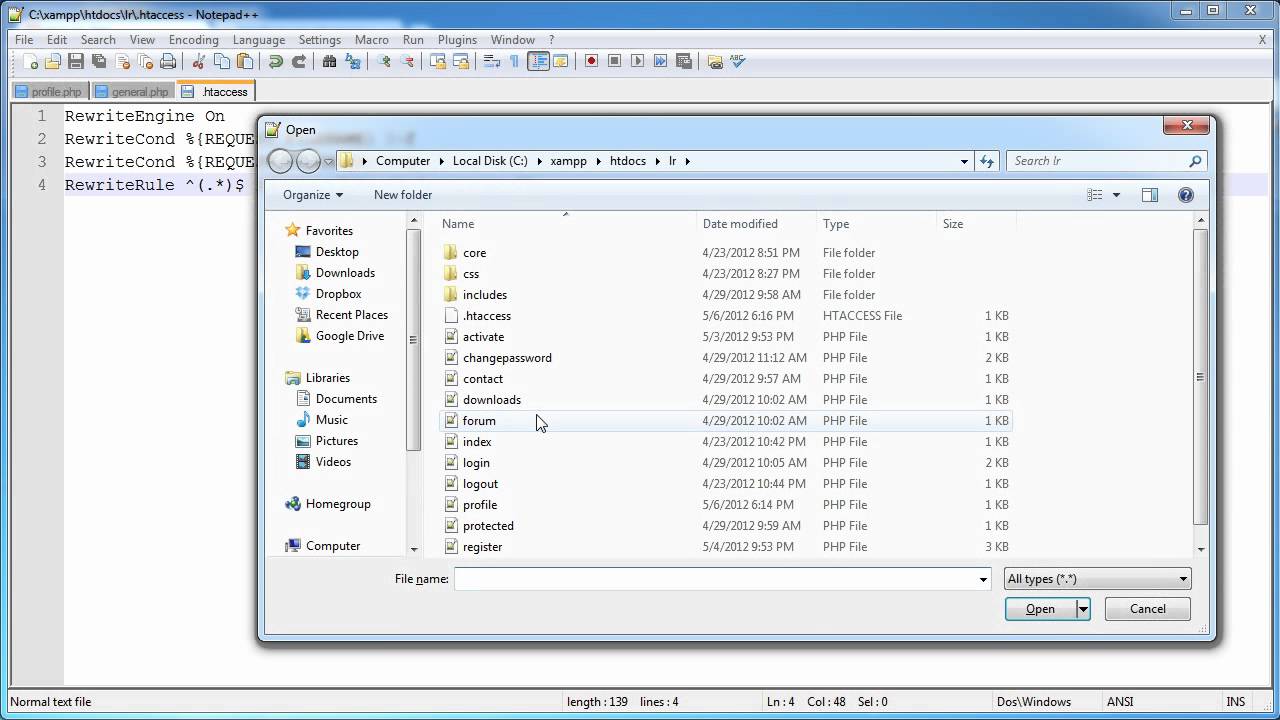Toggle Show all characters pilcrow icon
This screenshot has width=1280, height=720.
coord(515,61)
